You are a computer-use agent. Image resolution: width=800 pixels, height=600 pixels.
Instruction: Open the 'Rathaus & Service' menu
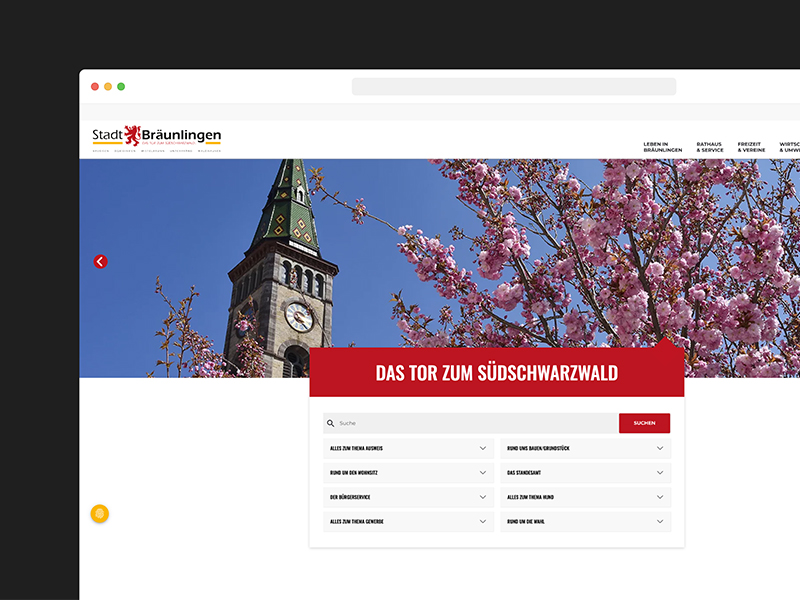tap(709, 147)
